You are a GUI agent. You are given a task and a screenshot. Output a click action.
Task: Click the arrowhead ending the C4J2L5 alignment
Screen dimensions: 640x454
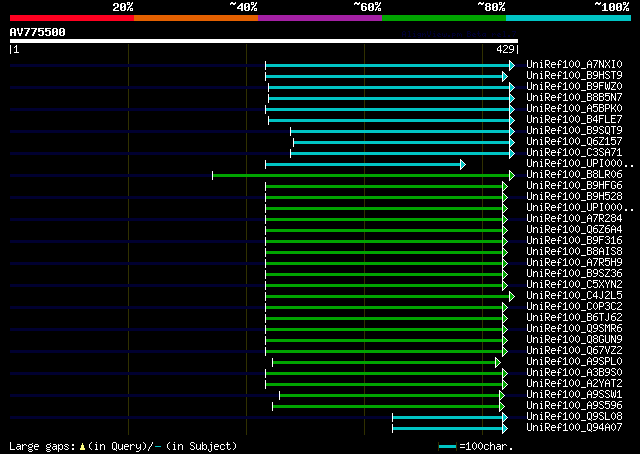tap(512, 297)
